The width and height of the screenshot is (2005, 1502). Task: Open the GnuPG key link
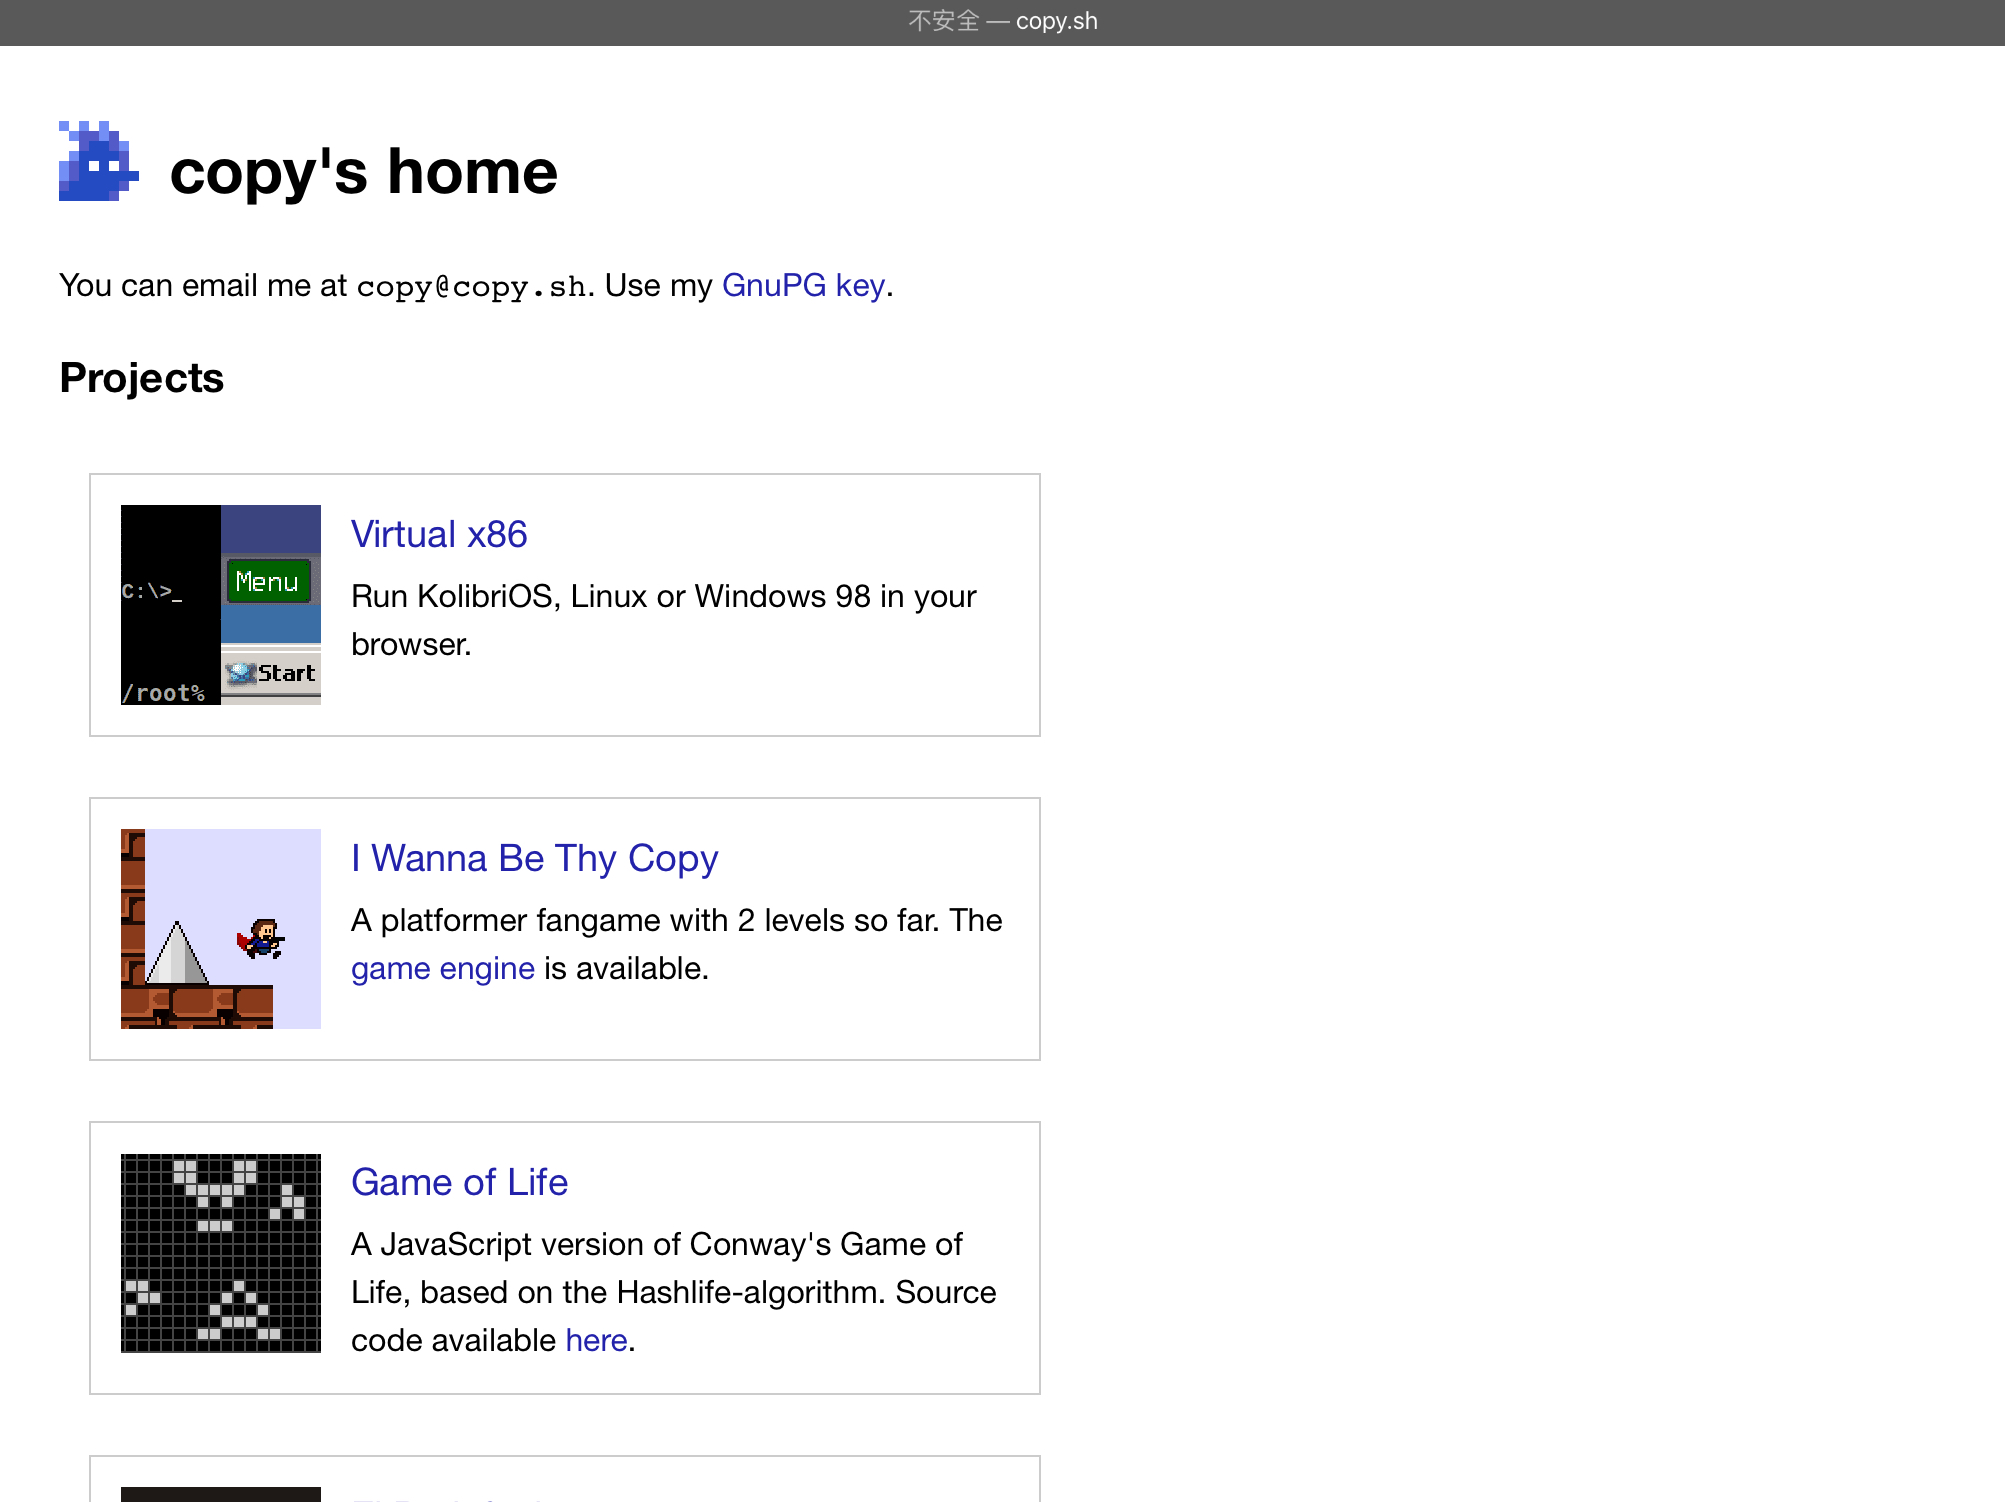coord(803,286)
